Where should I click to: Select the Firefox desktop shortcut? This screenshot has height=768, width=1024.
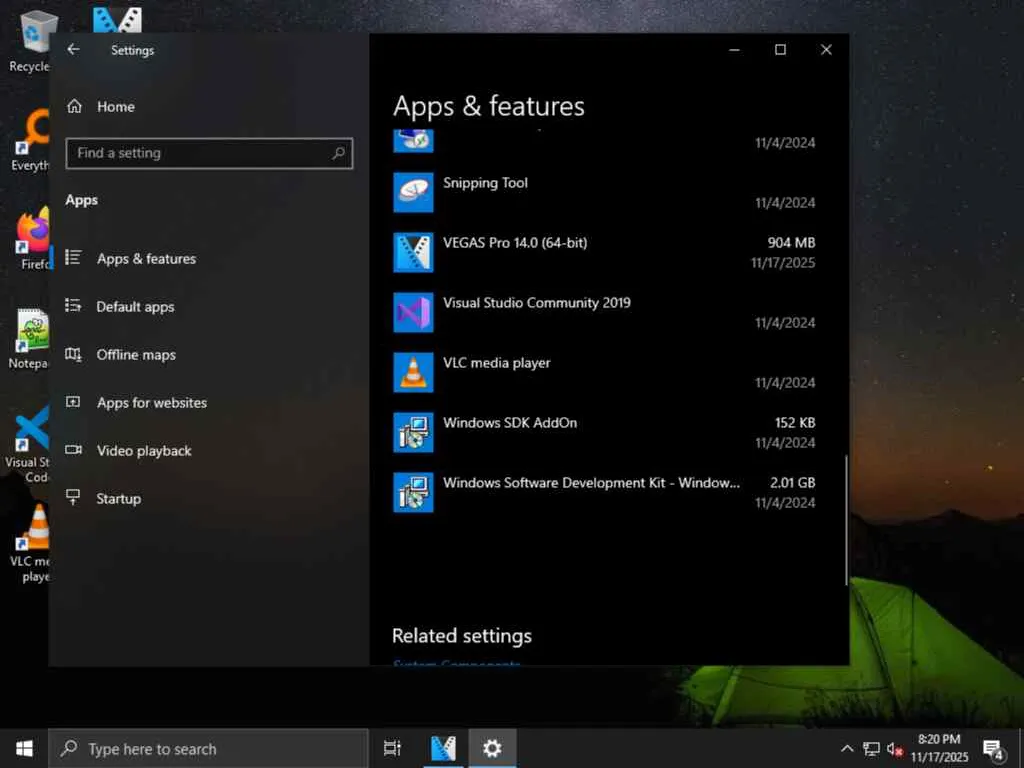click(33, 239)
